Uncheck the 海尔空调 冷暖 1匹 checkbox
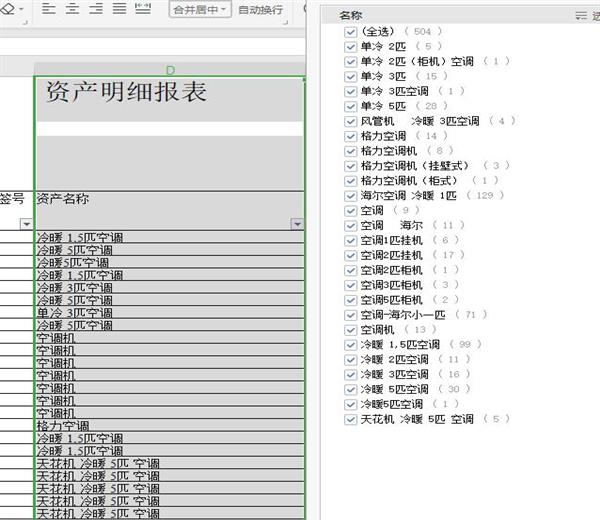600x520 pixels. [350, 196]
